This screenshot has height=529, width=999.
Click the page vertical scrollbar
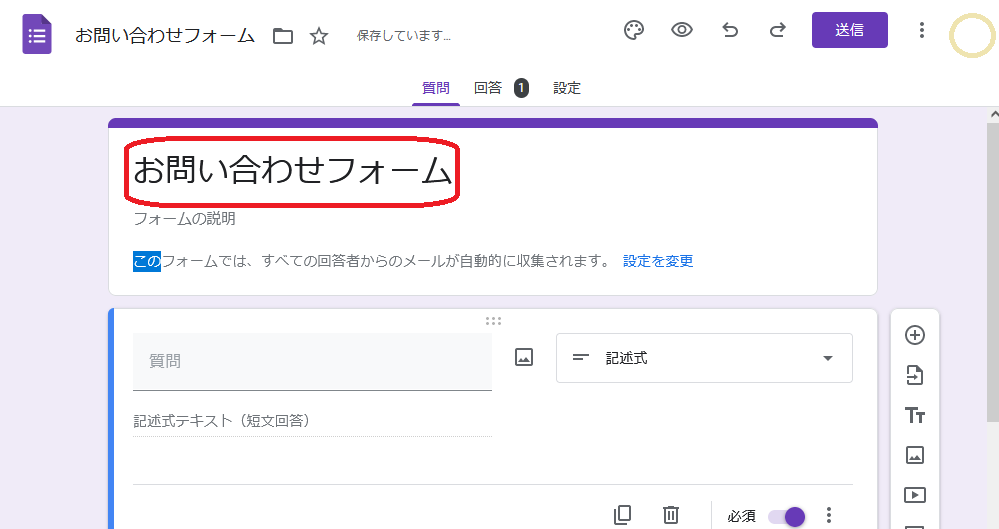pyautogui.click(x=993, y=272)
